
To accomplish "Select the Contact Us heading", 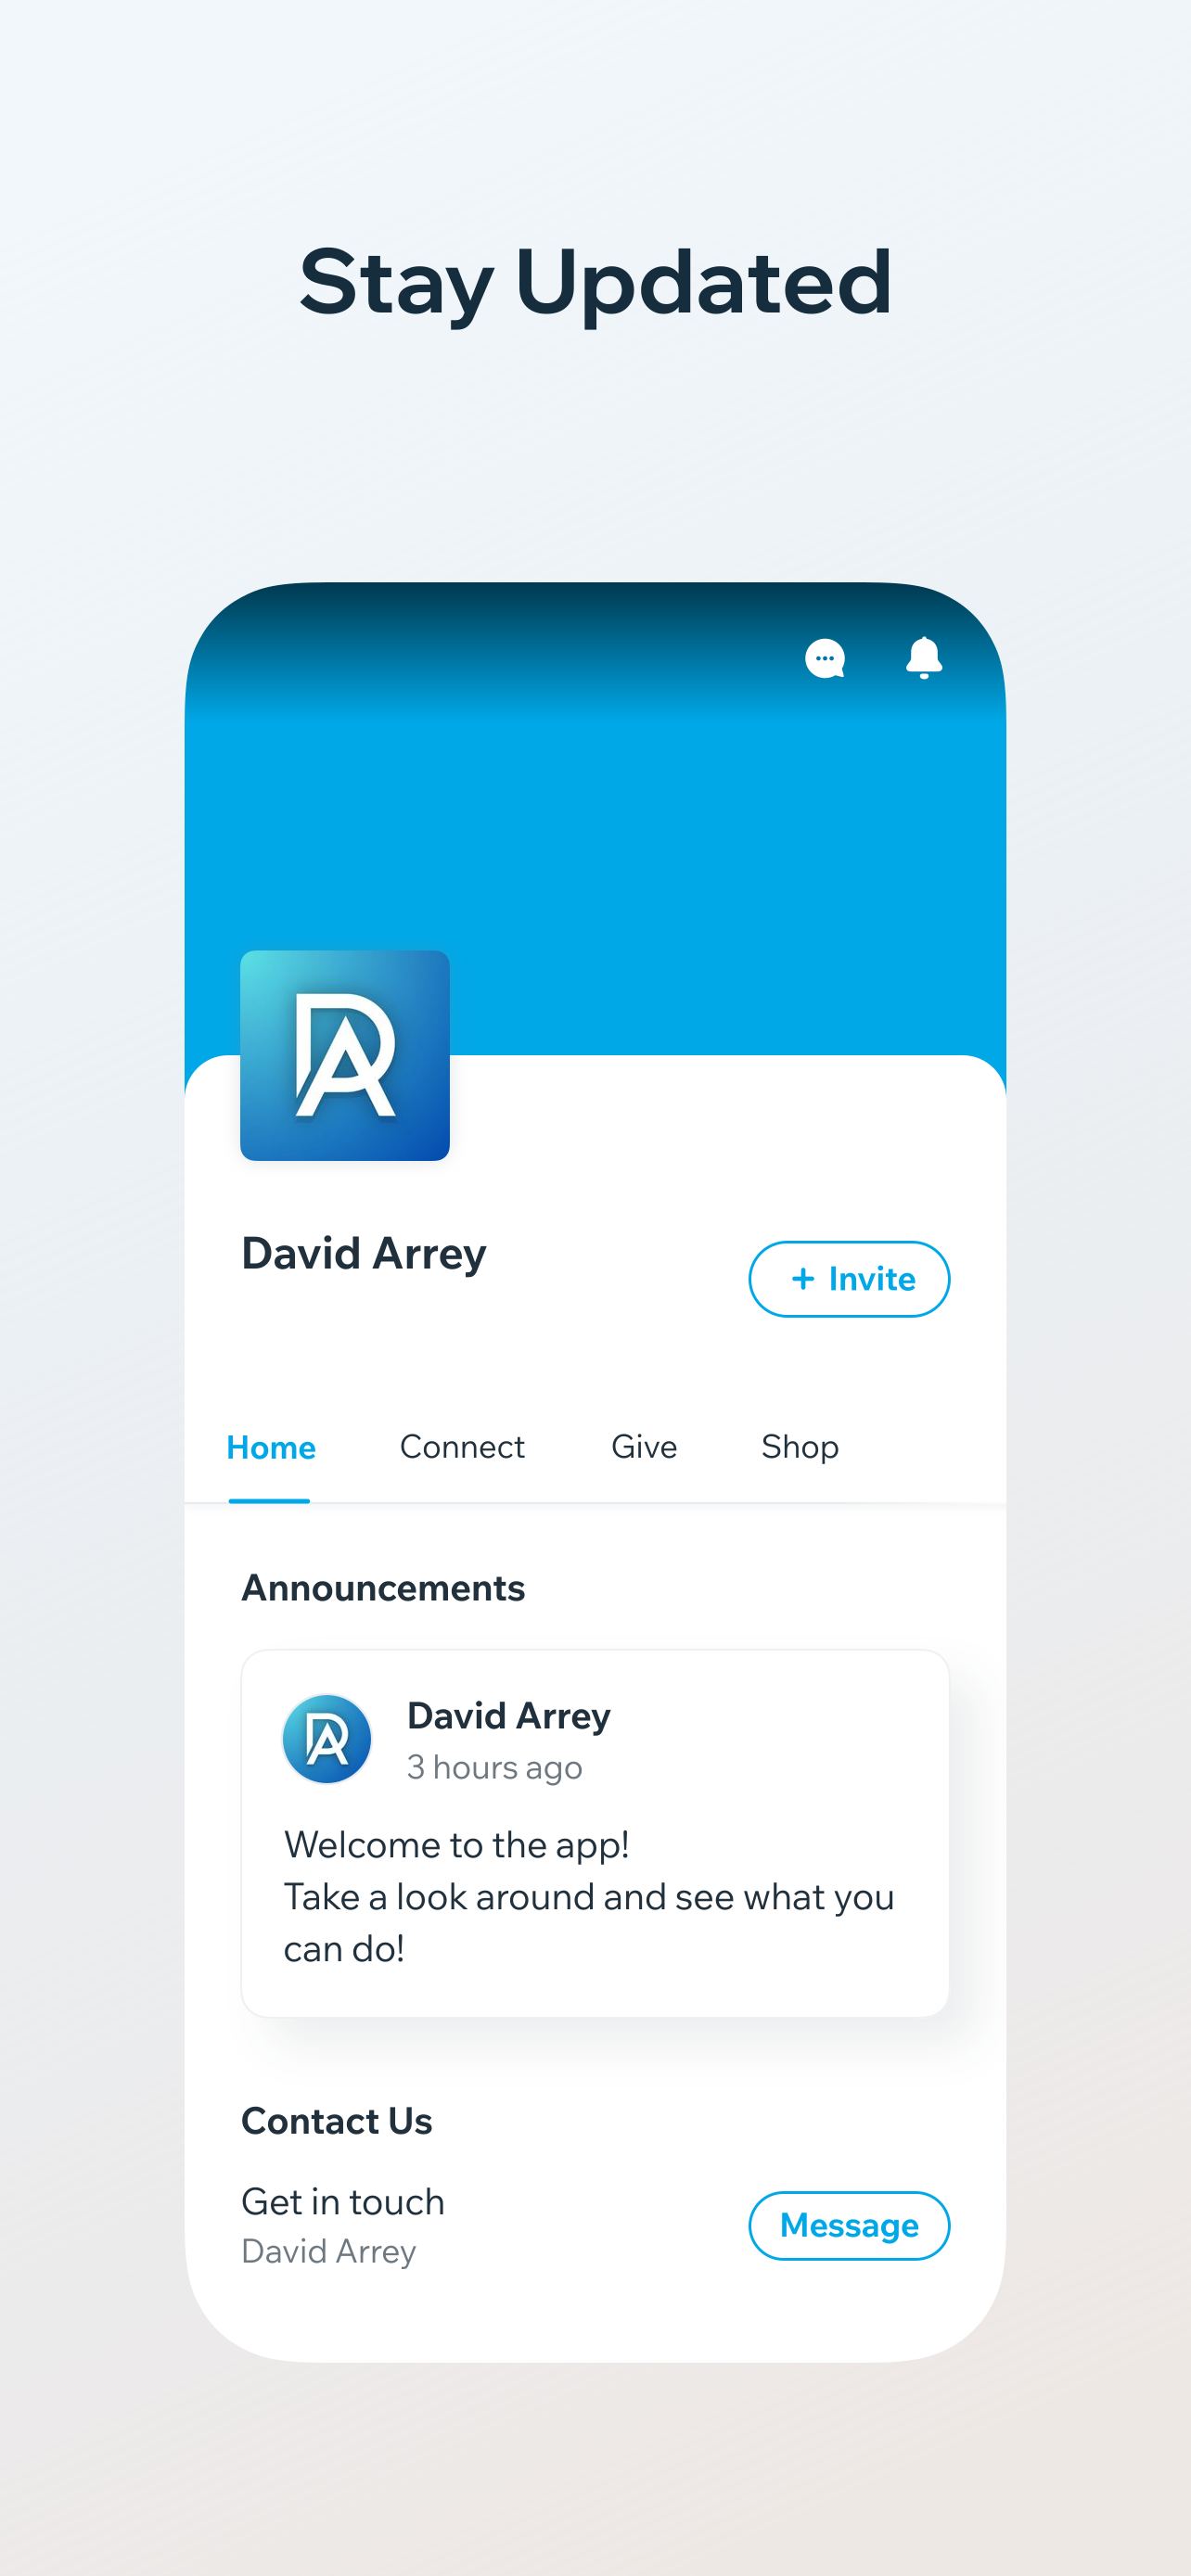I will [x=337, y=2121].
